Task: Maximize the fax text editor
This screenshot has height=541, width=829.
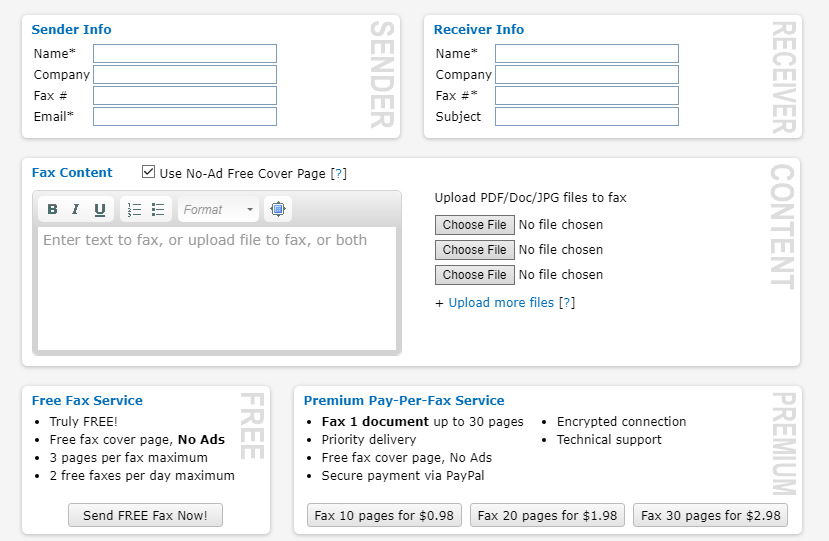Action: [x=278, y=210]
